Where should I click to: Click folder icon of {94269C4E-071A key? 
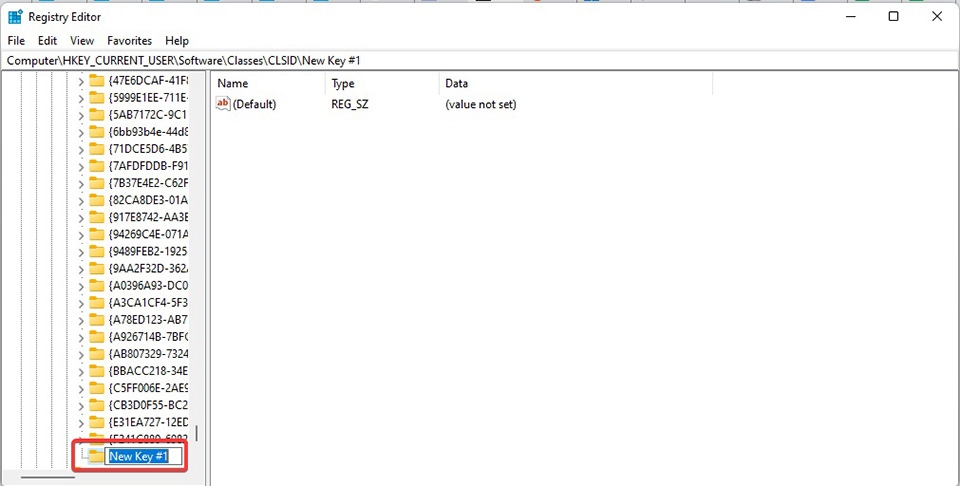(x=96, y=234)
